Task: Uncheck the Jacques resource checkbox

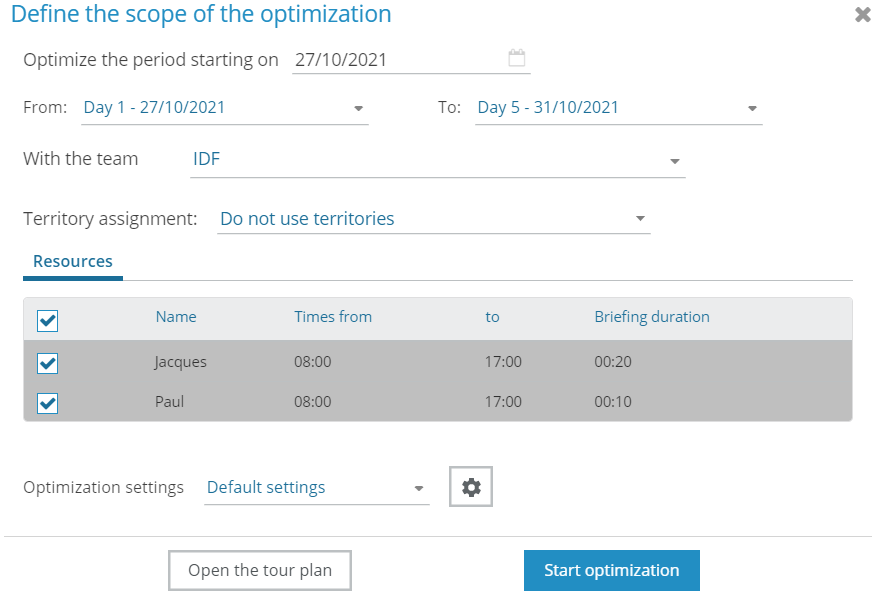Action: point(47,363)
